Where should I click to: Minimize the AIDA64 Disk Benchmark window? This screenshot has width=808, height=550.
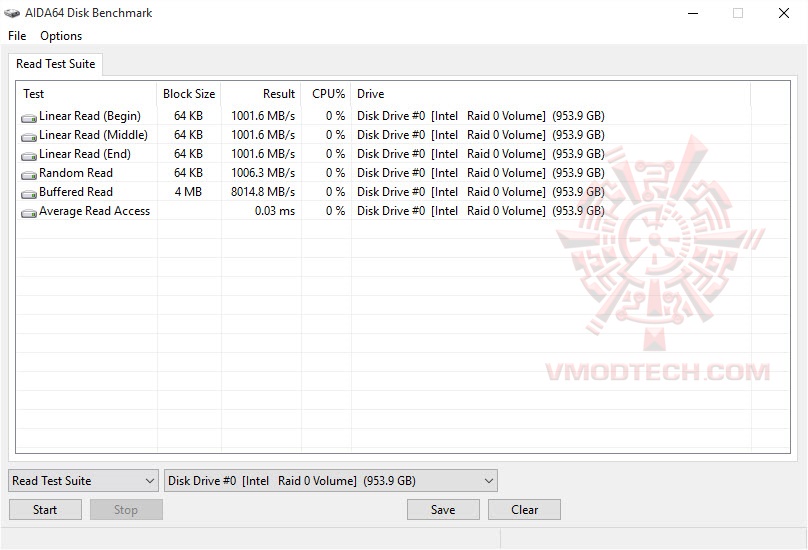pos(693,13)
